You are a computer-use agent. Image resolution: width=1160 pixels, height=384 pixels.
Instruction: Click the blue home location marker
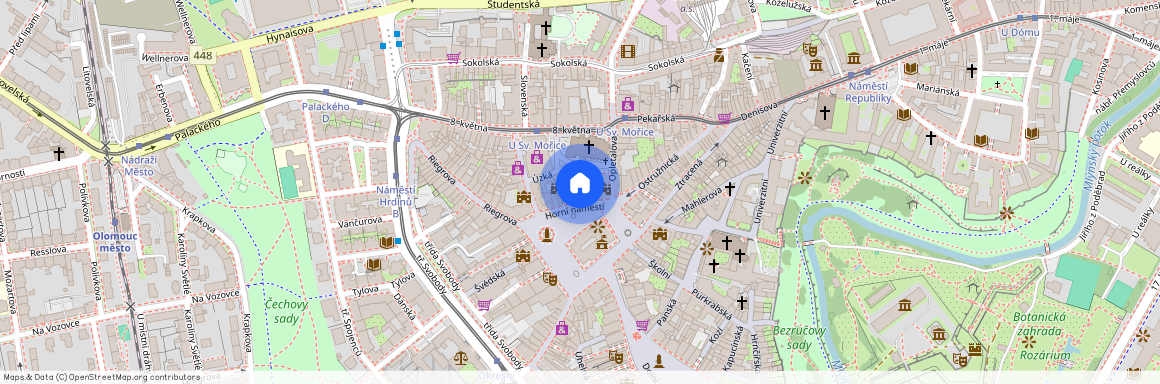pos(579,183)
